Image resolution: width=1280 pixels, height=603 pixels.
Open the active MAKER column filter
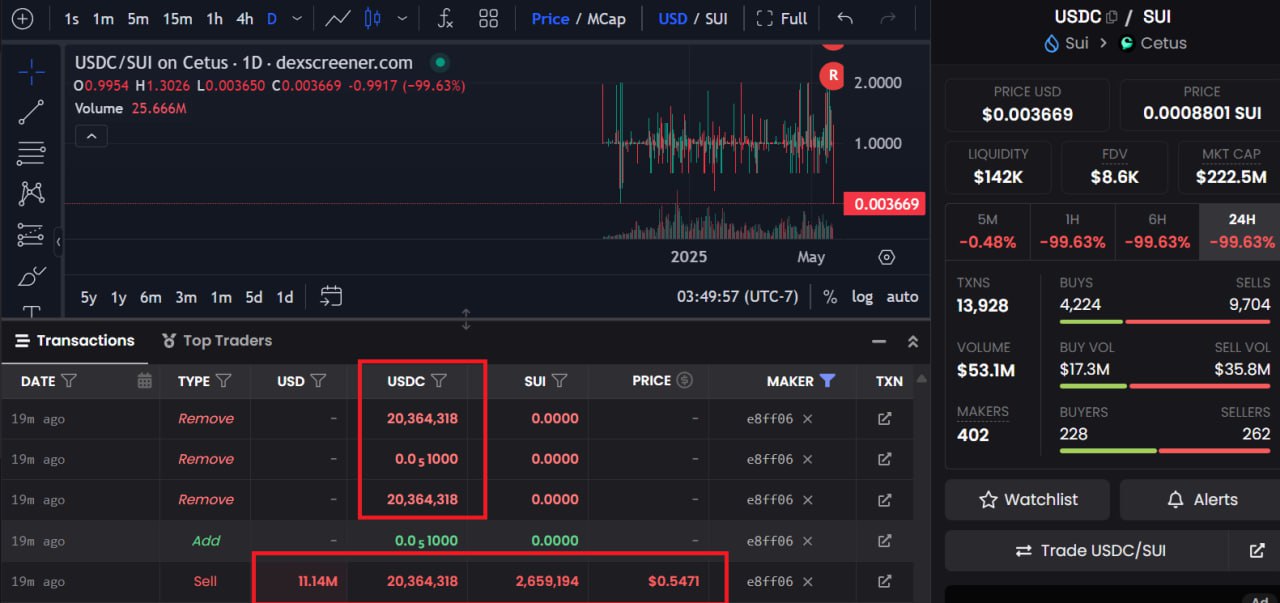point(827,380)
